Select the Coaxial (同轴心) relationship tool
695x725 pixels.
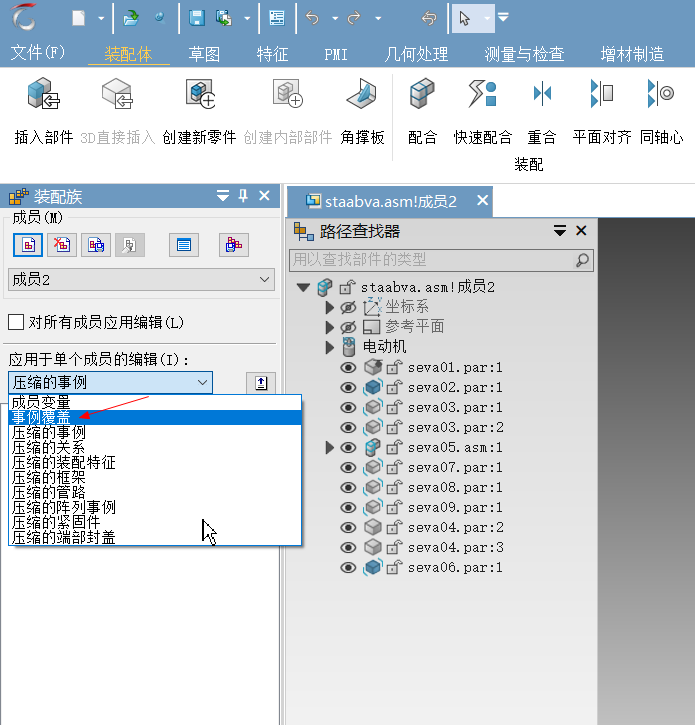point(661,96)
